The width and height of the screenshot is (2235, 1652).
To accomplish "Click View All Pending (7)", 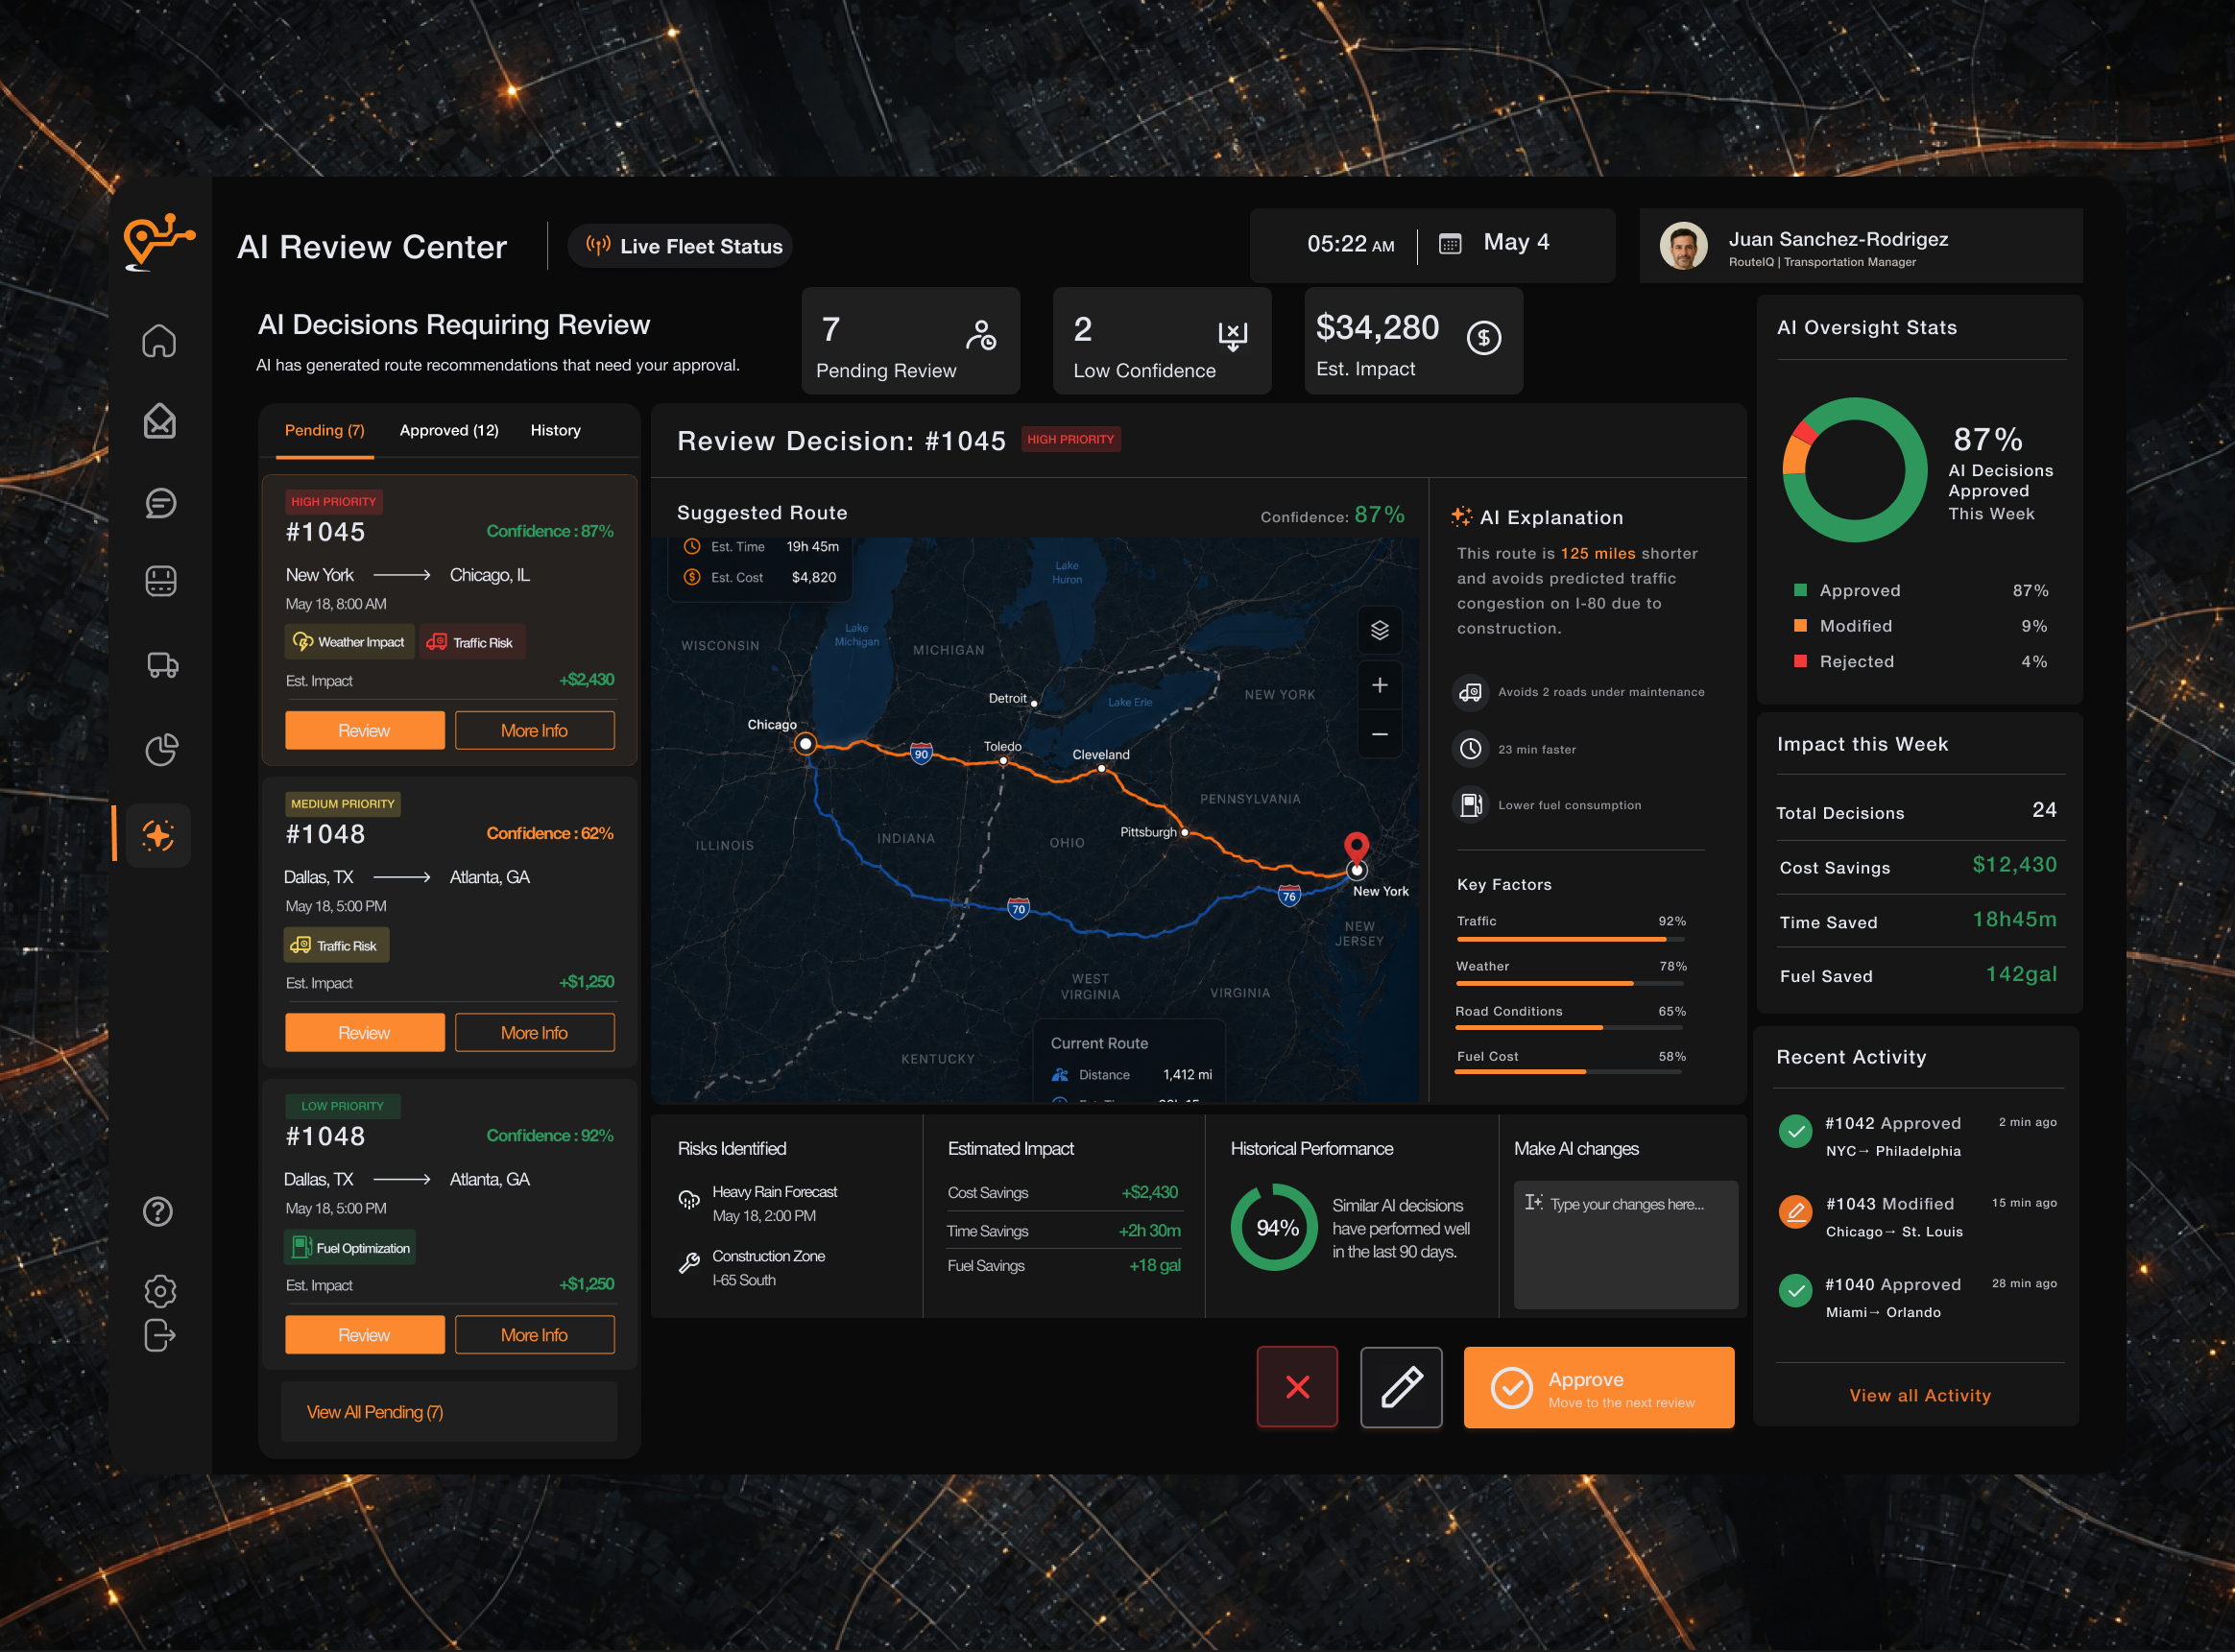I will [x=448, y=1411].
